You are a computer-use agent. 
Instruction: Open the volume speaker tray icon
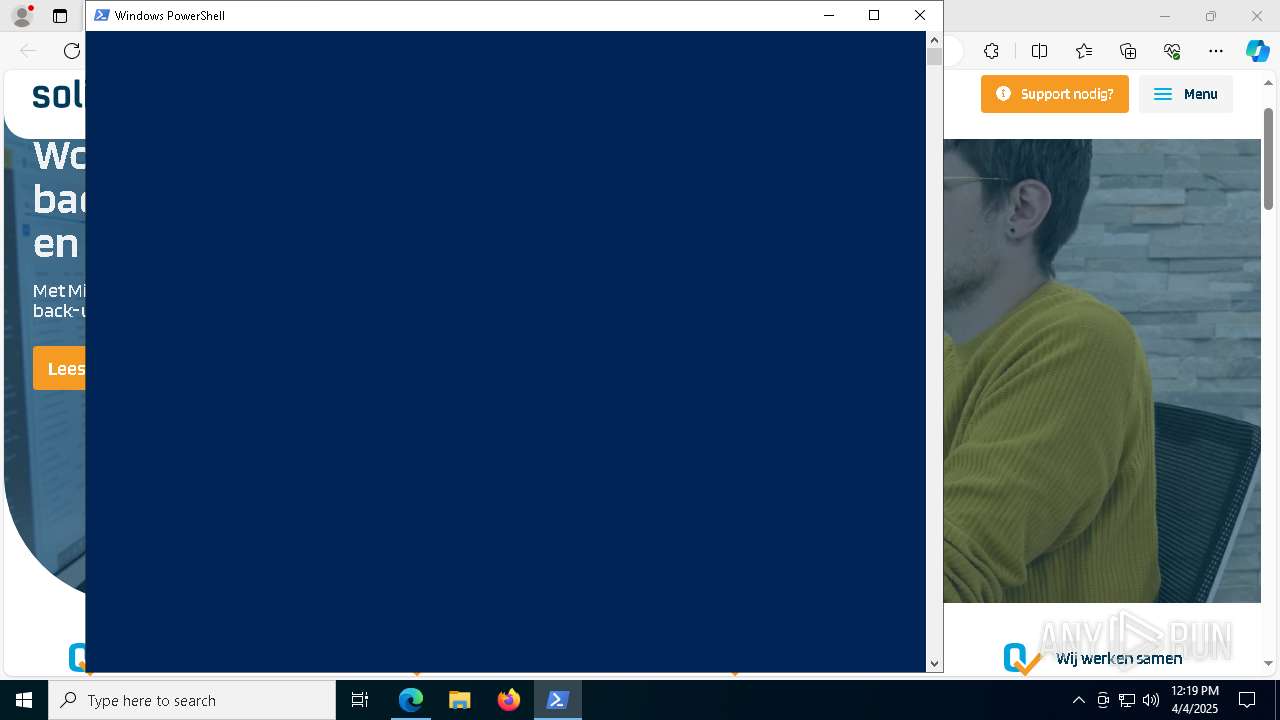[1151, 700]
